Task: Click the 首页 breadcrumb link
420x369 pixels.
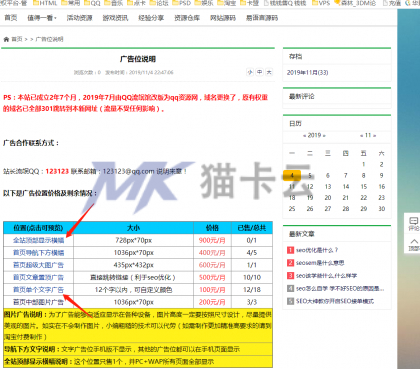Action: (17, 39)
